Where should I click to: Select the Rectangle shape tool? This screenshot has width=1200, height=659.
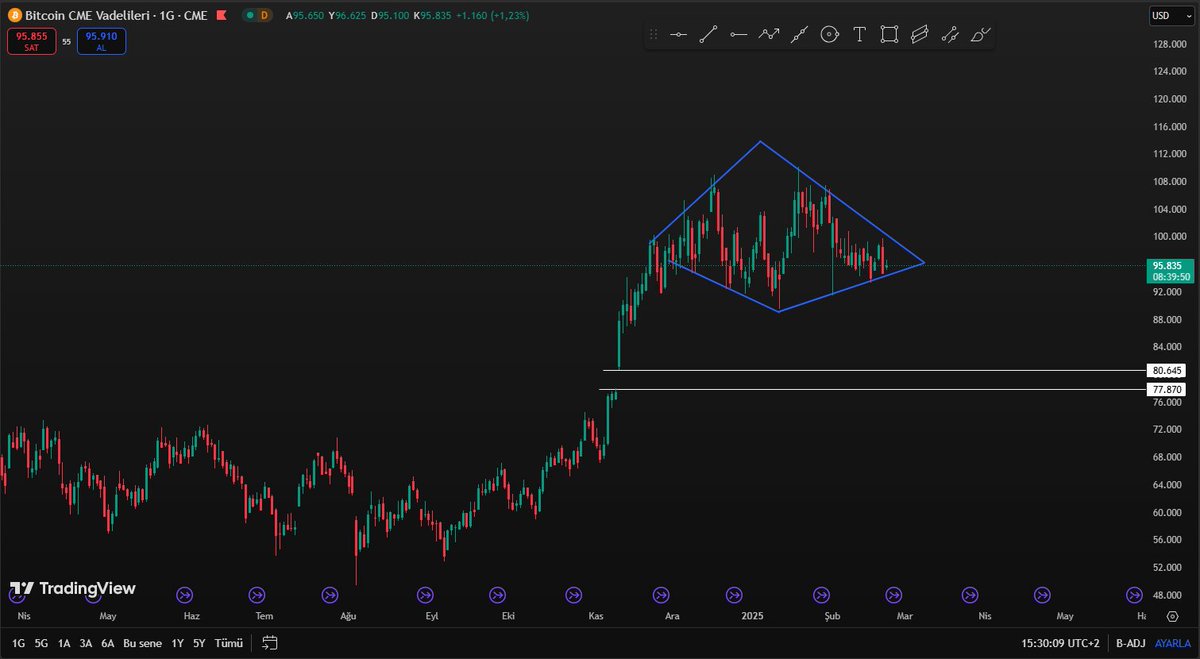[x=889, y=35]
